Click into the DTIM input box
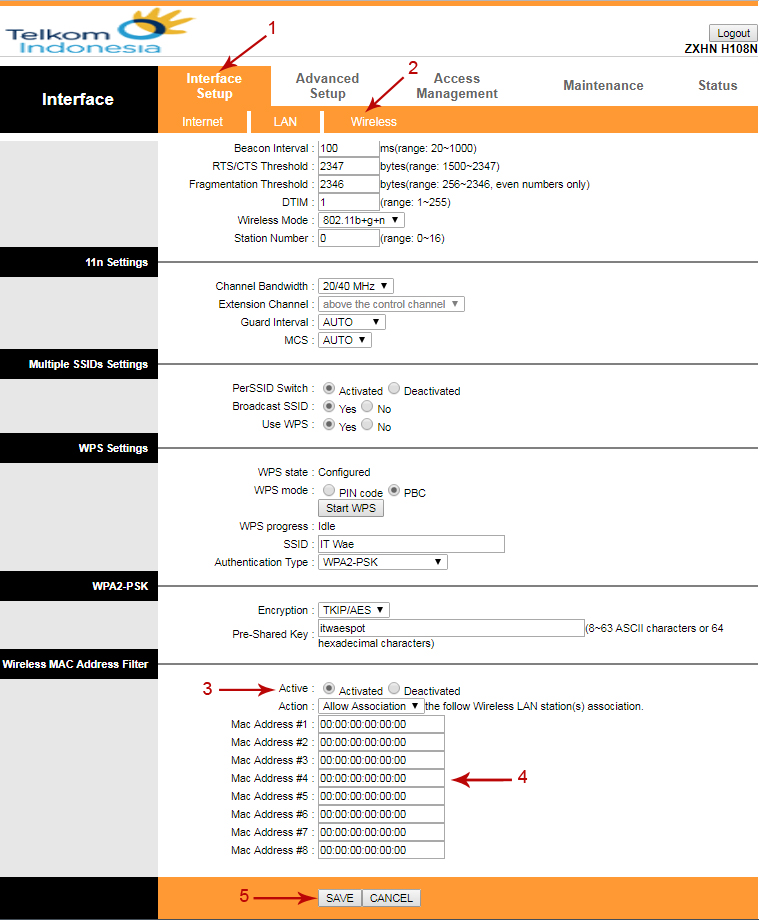Image resolution: width=759 pixels, height=920 pixels. click(348, 202)
